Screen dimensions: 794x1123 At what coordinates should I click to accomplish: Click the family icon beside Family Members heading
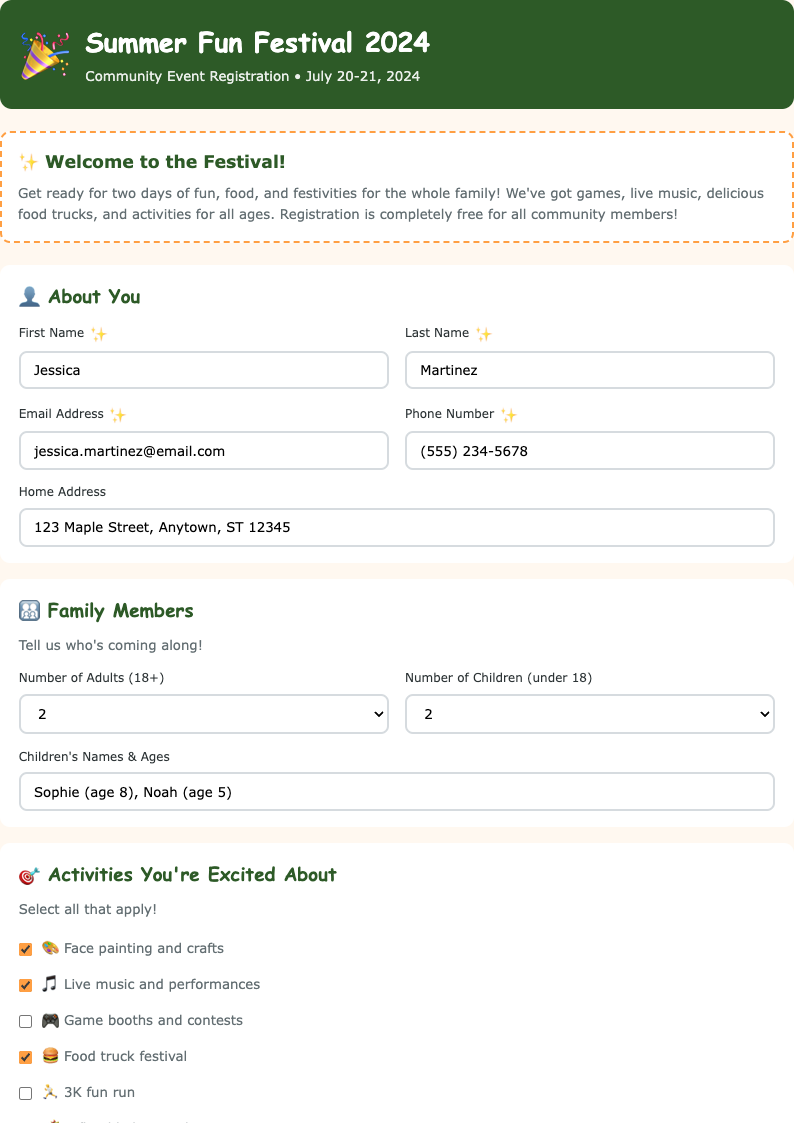point(28,610)
